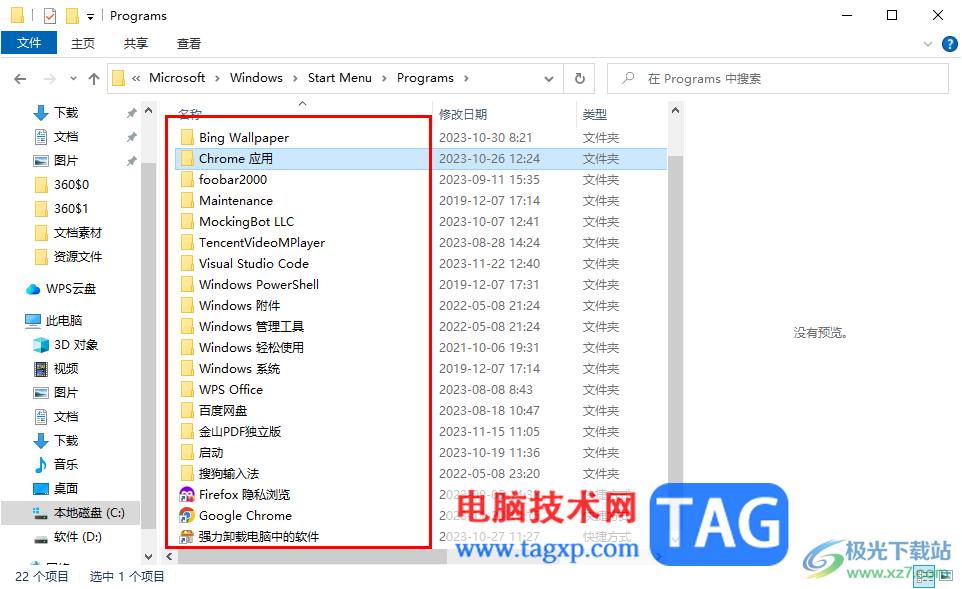The width and height of the screenshot is (962, 589).
Task: Select the Windows 轻松使用 folder
Action: [252, 348]
